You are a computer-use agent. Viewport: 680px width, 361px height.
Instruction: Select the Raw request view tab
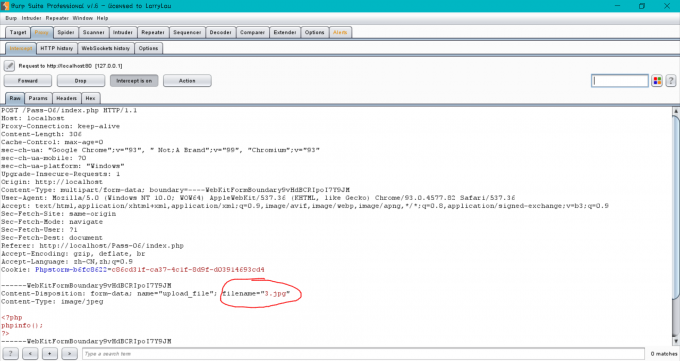coord(15,98)
